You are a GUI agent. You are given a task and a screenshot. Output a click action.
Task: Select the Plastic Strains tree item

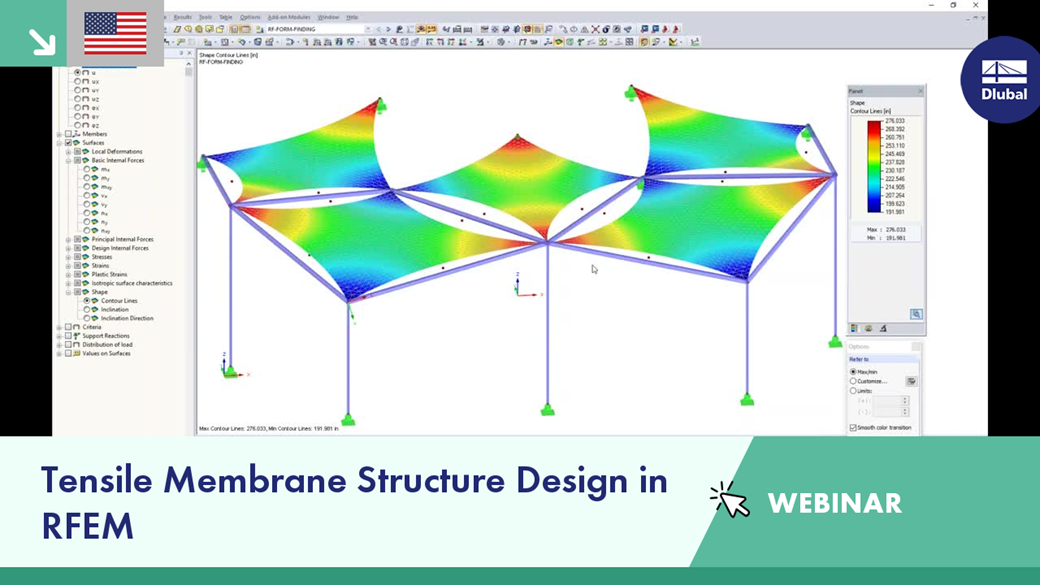coord(109,275)
